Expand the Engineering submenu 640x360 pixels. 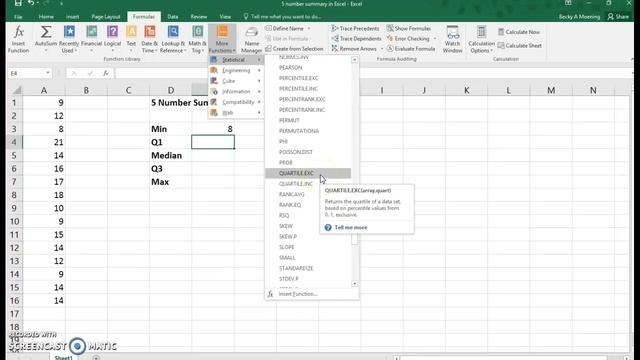click(x=236, y=71)
